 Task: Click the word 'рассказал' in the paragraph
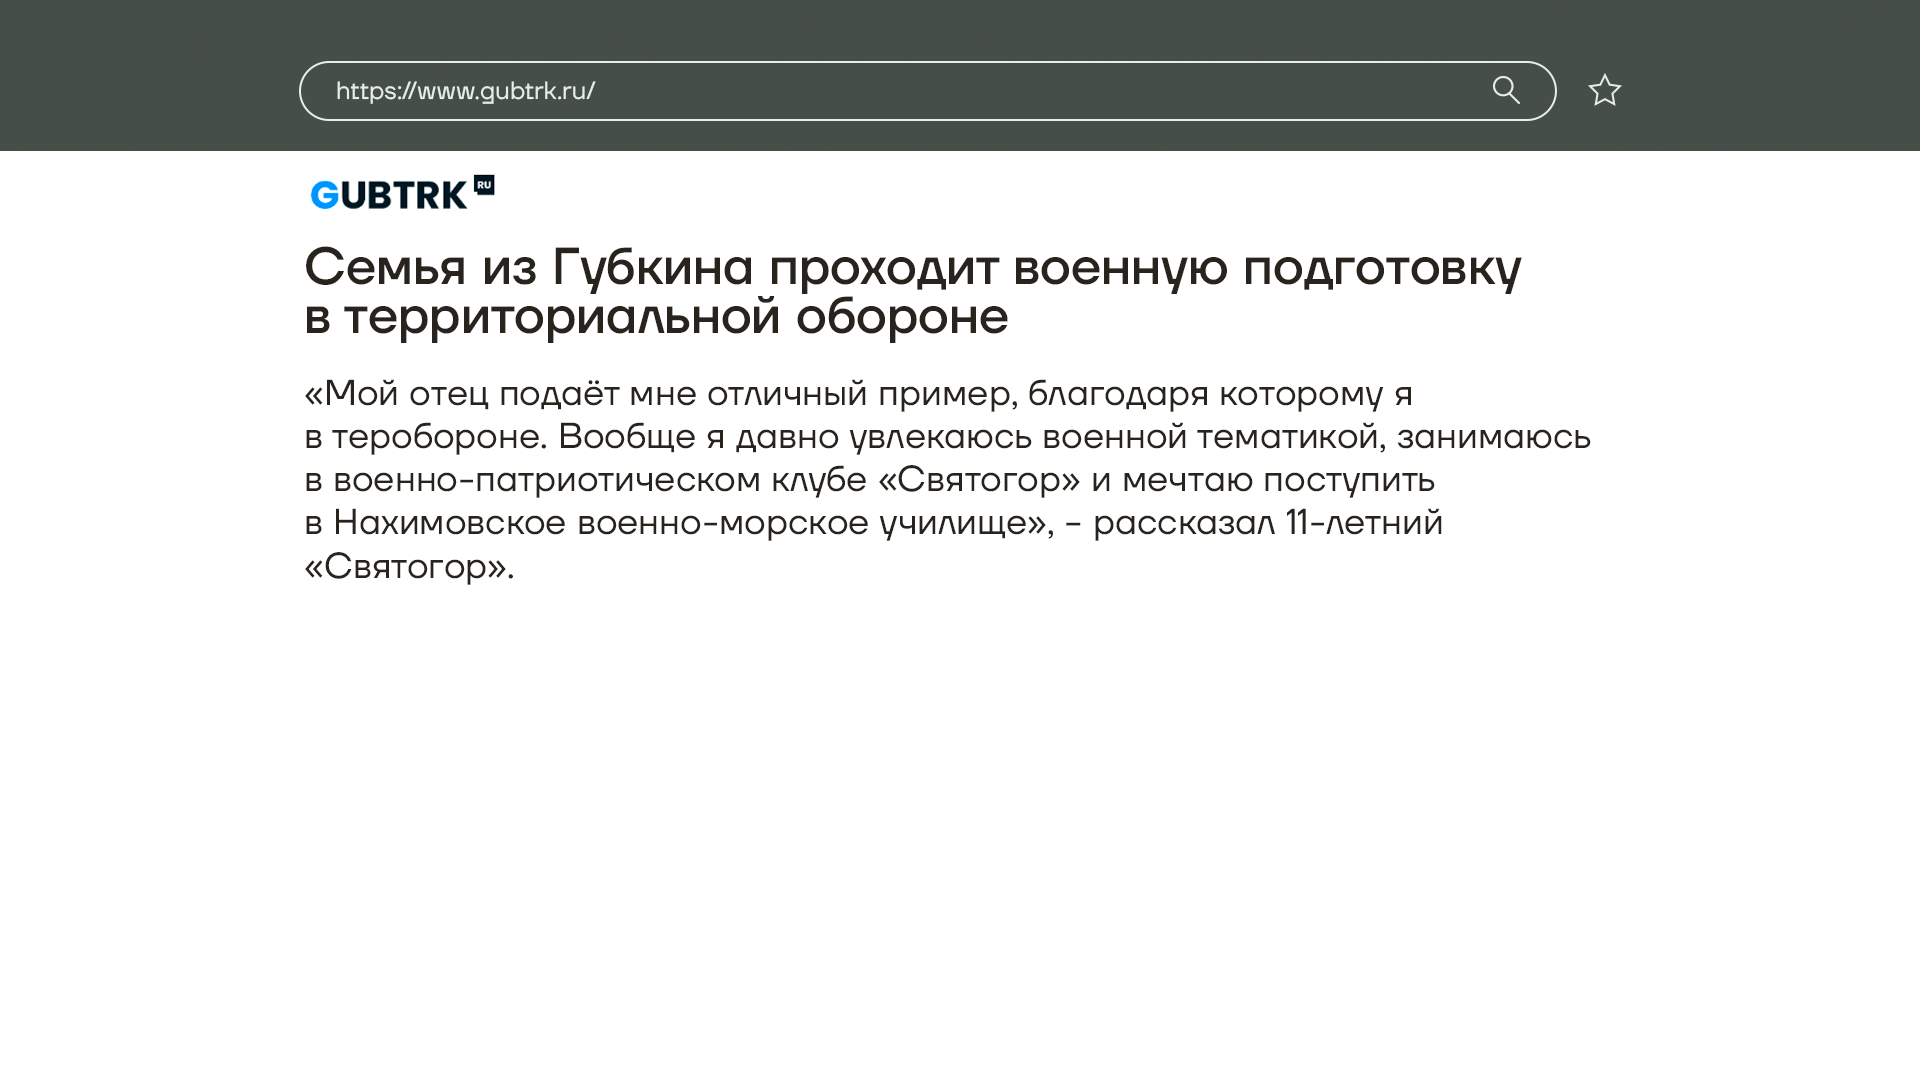pyautogui.click(x=1183, y=523)
